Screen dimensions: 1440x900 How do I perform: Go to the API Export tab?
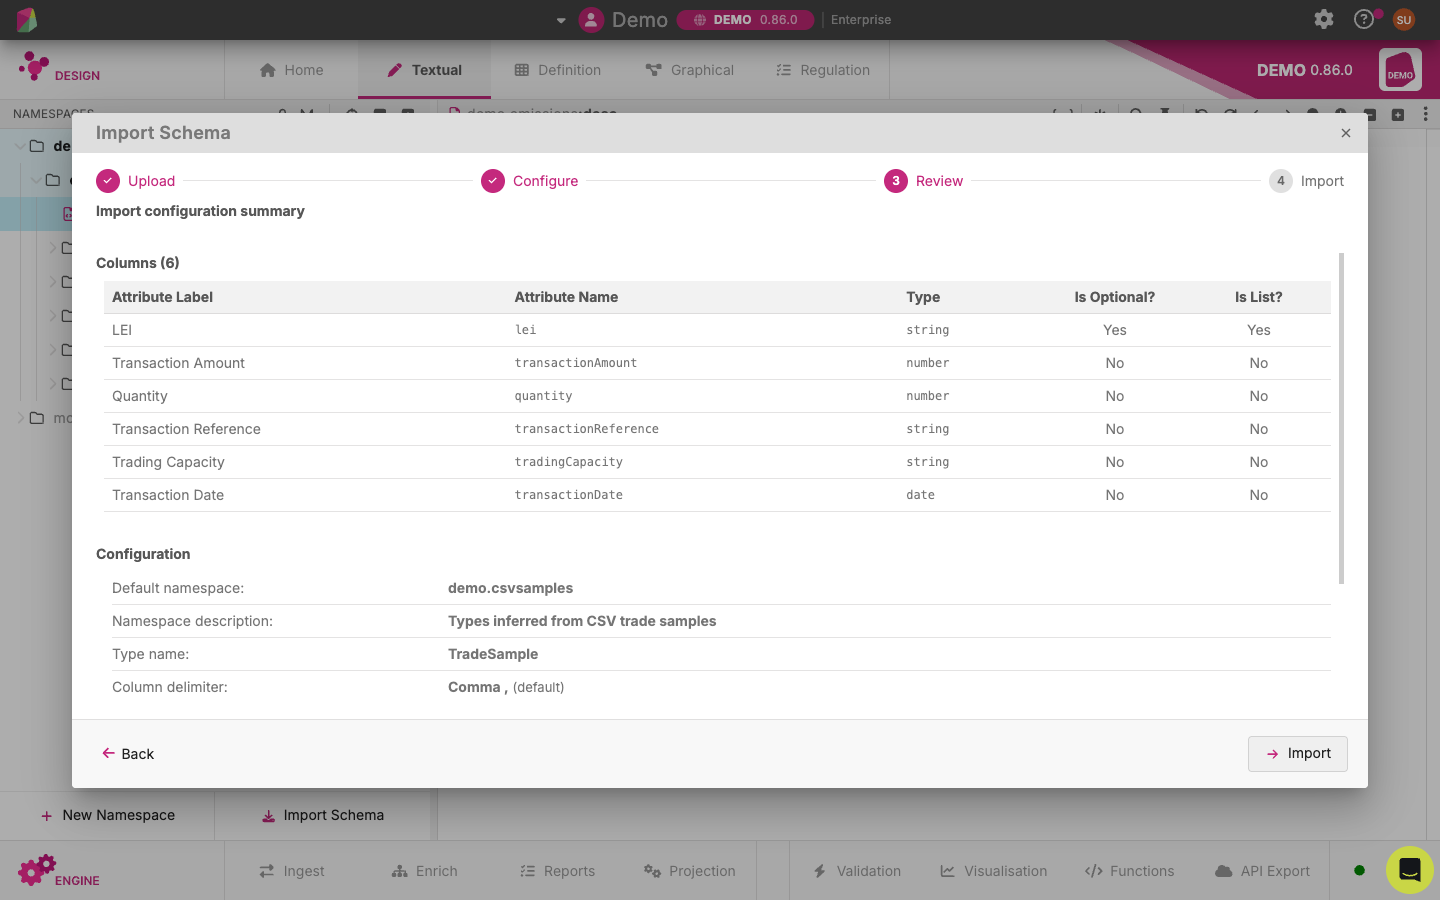click(1262, 871)
